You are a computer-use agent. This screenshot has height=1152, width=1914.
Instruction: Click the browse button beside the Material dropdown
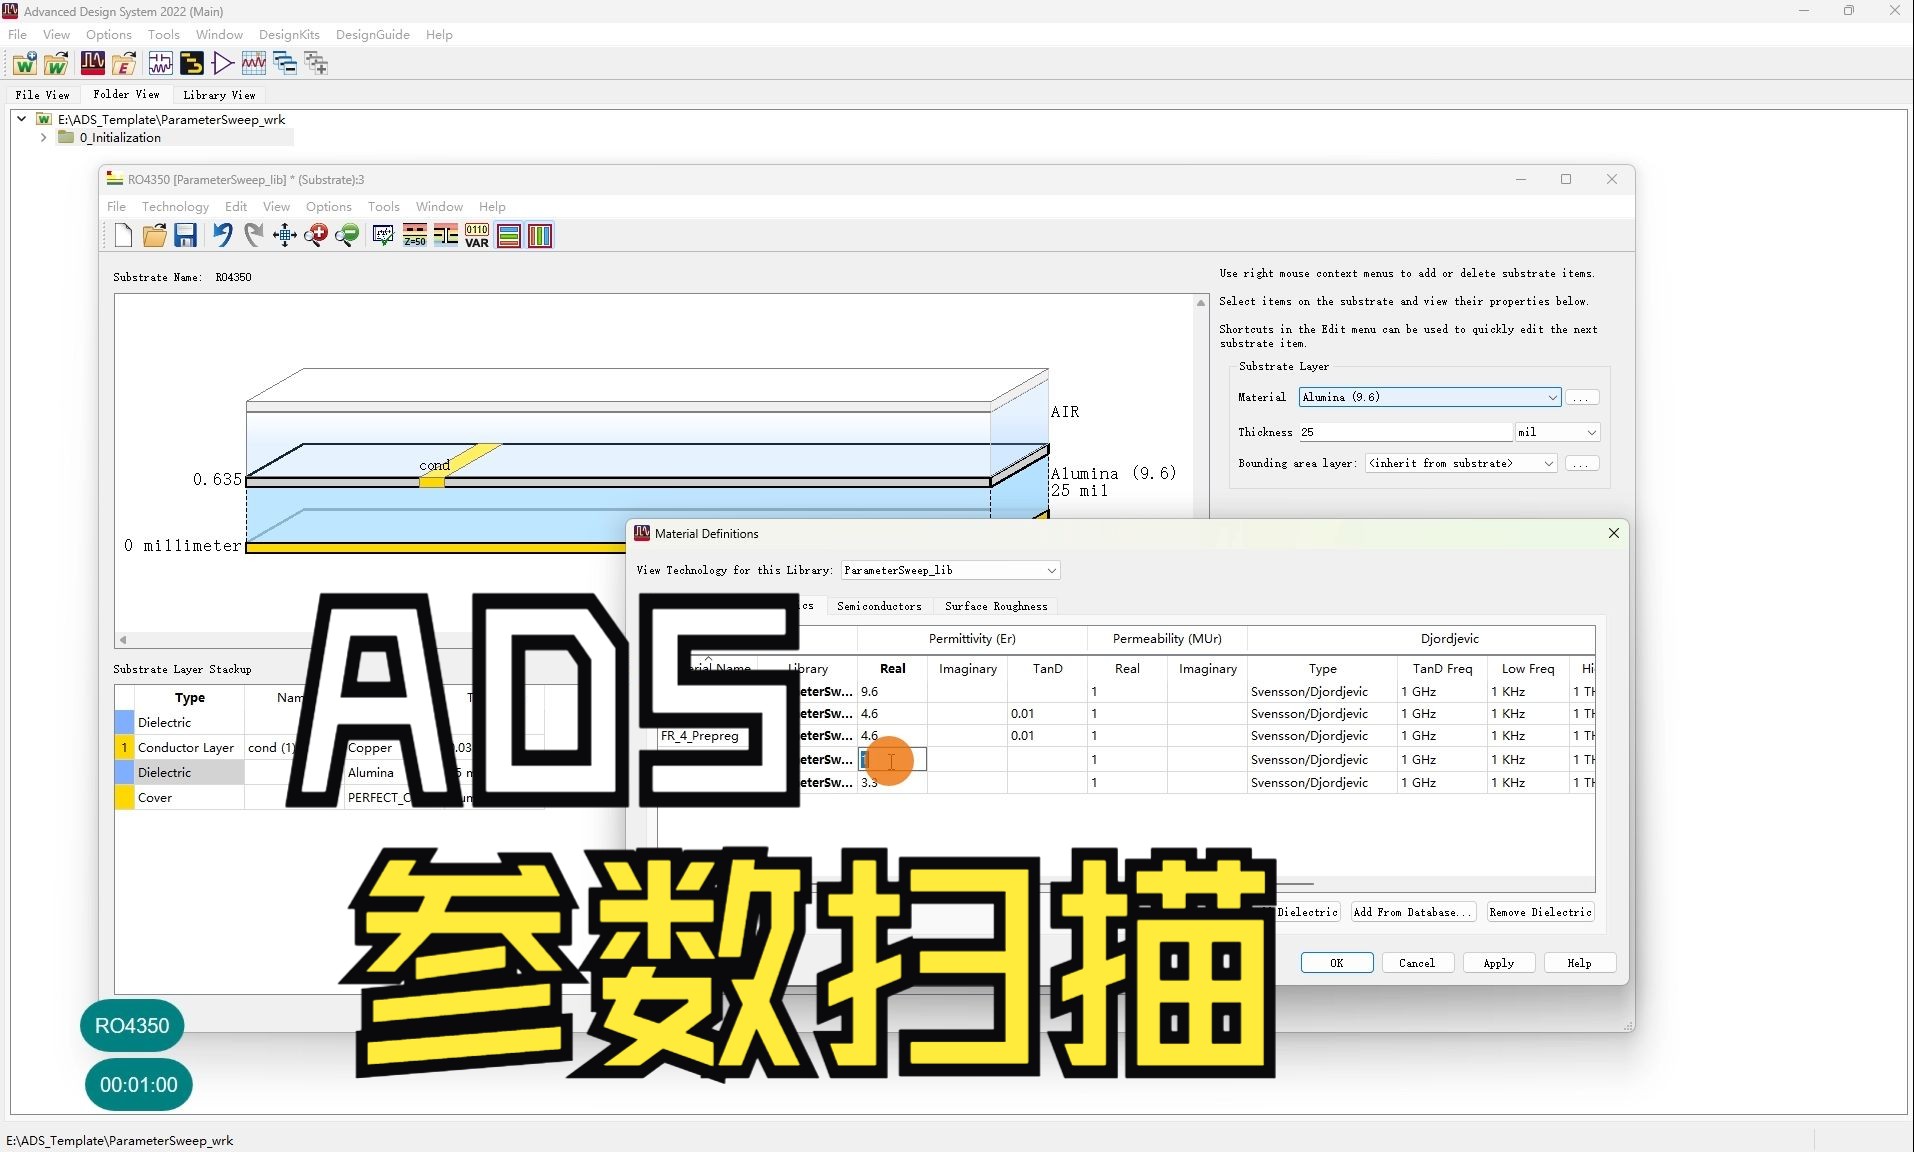(x=1581, y=398)
